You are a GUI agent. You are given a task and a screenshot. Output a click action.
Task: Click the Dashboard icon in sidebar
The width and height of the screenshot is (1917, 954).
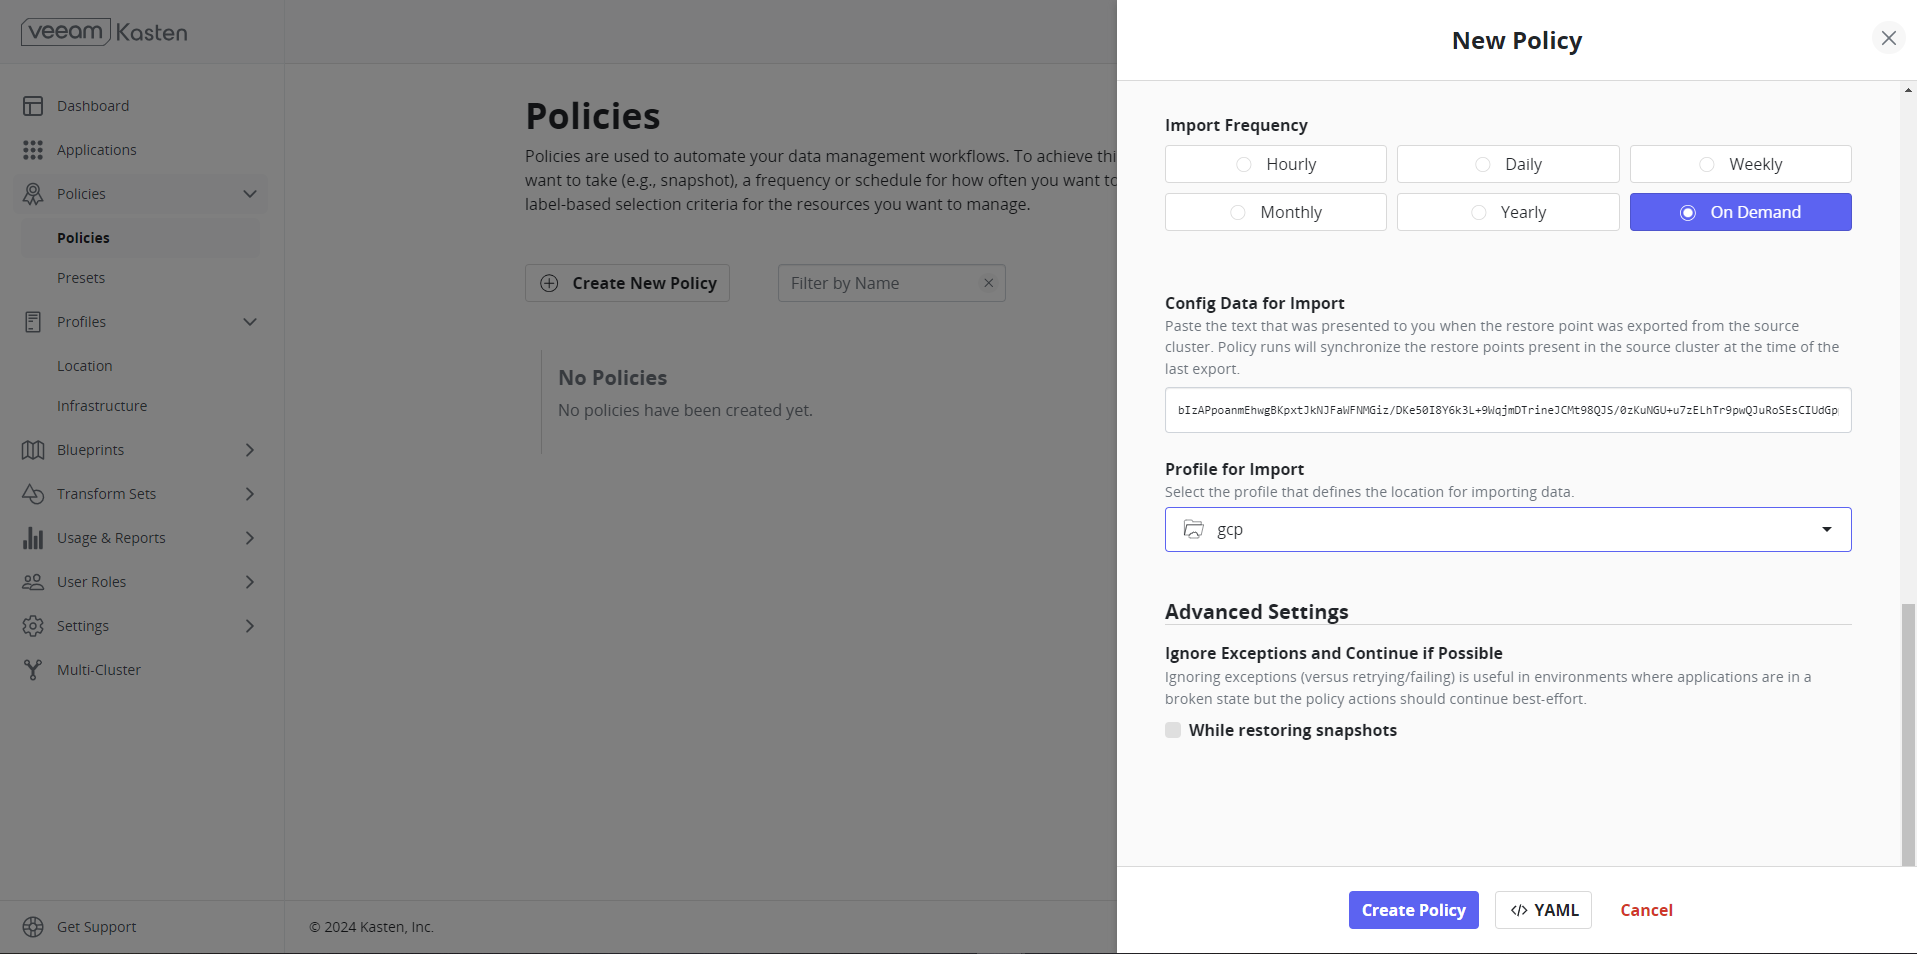33,106
